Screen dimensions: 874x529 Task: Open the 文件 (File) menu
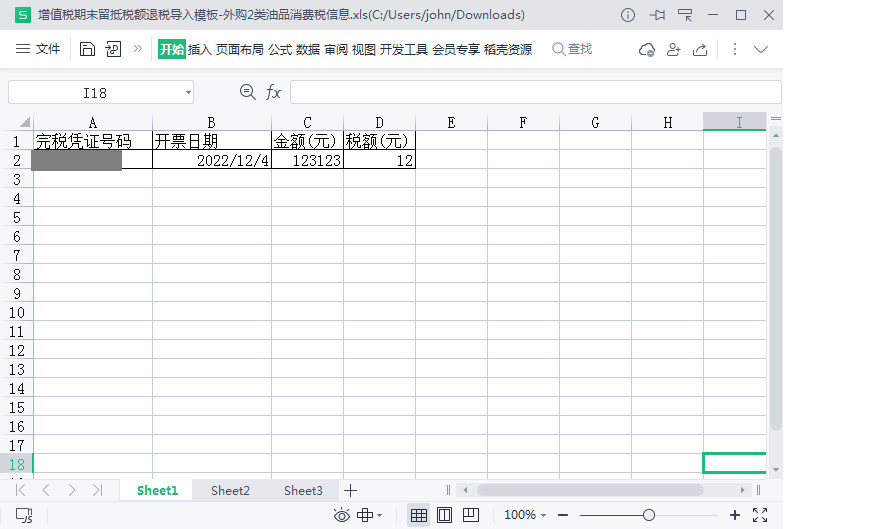pyautogui.click(x=38, y=49)
